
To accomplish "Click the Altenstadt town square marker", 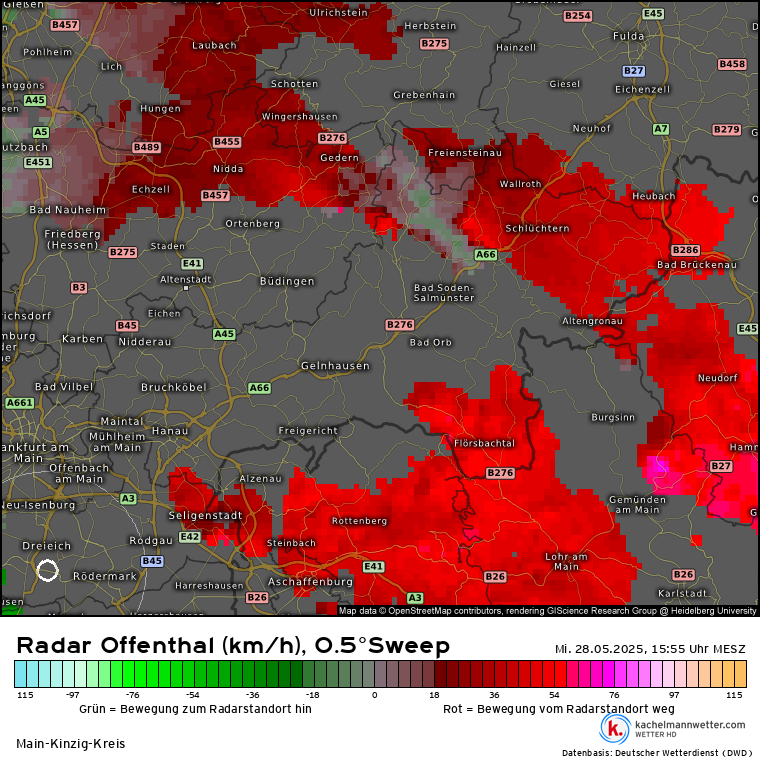I will (186, 288).
